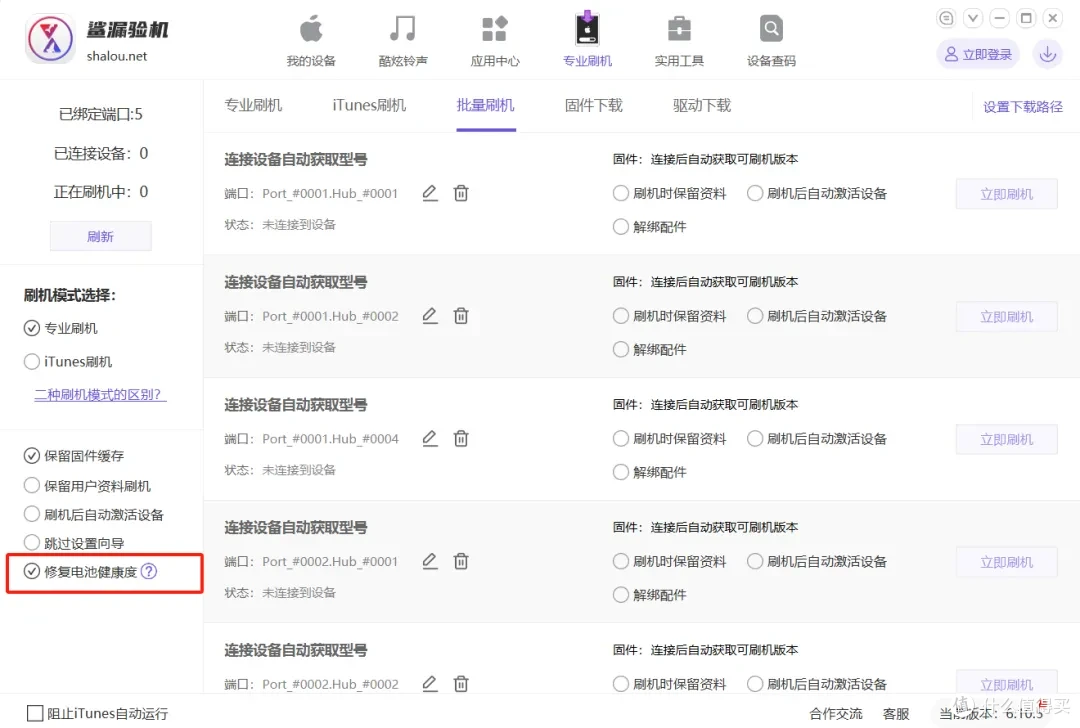Enable 跳过设置向导 option

point(32,543)
